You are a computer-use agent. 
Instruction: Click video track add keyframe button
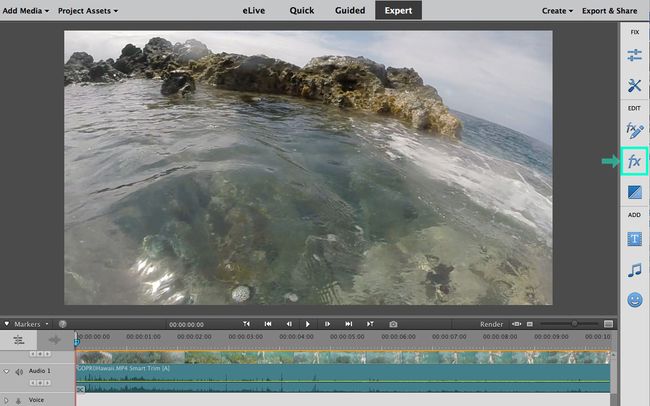[x=40, y=354]
